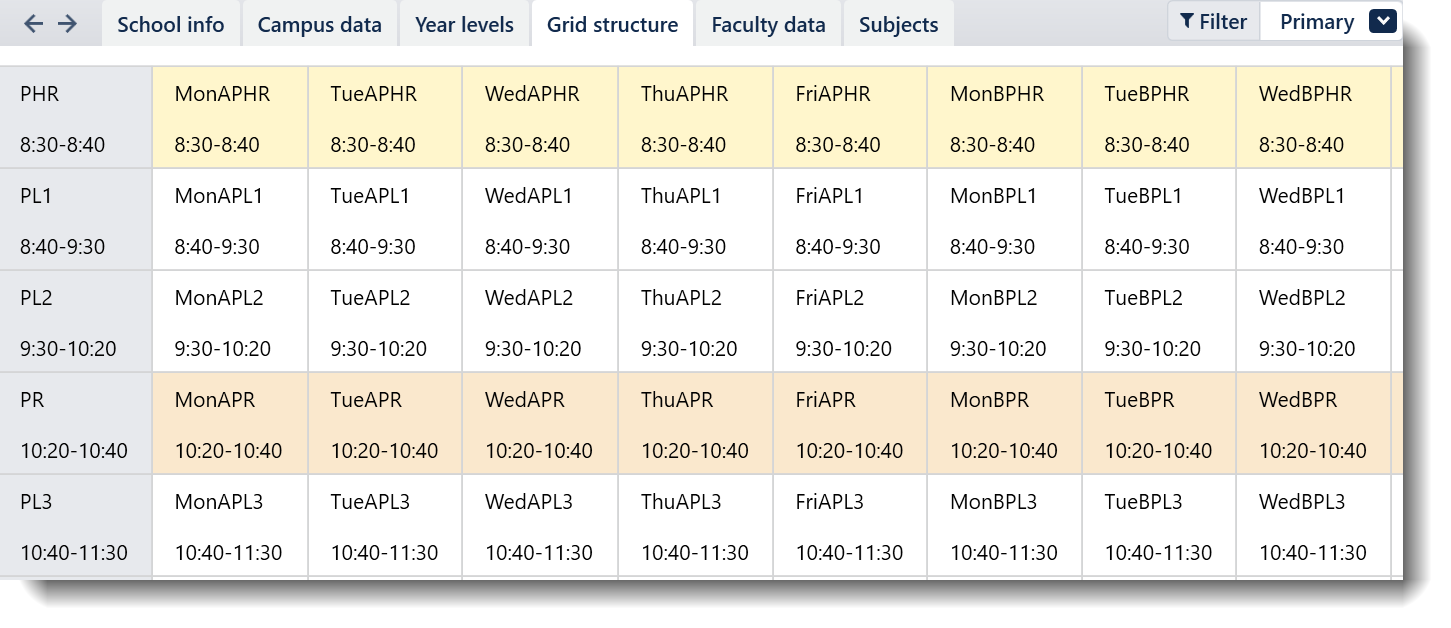Image resolution: width=1451 pixels, height=628 pixels.
Task: Open the Subjects tab
Action: point(898,25)
